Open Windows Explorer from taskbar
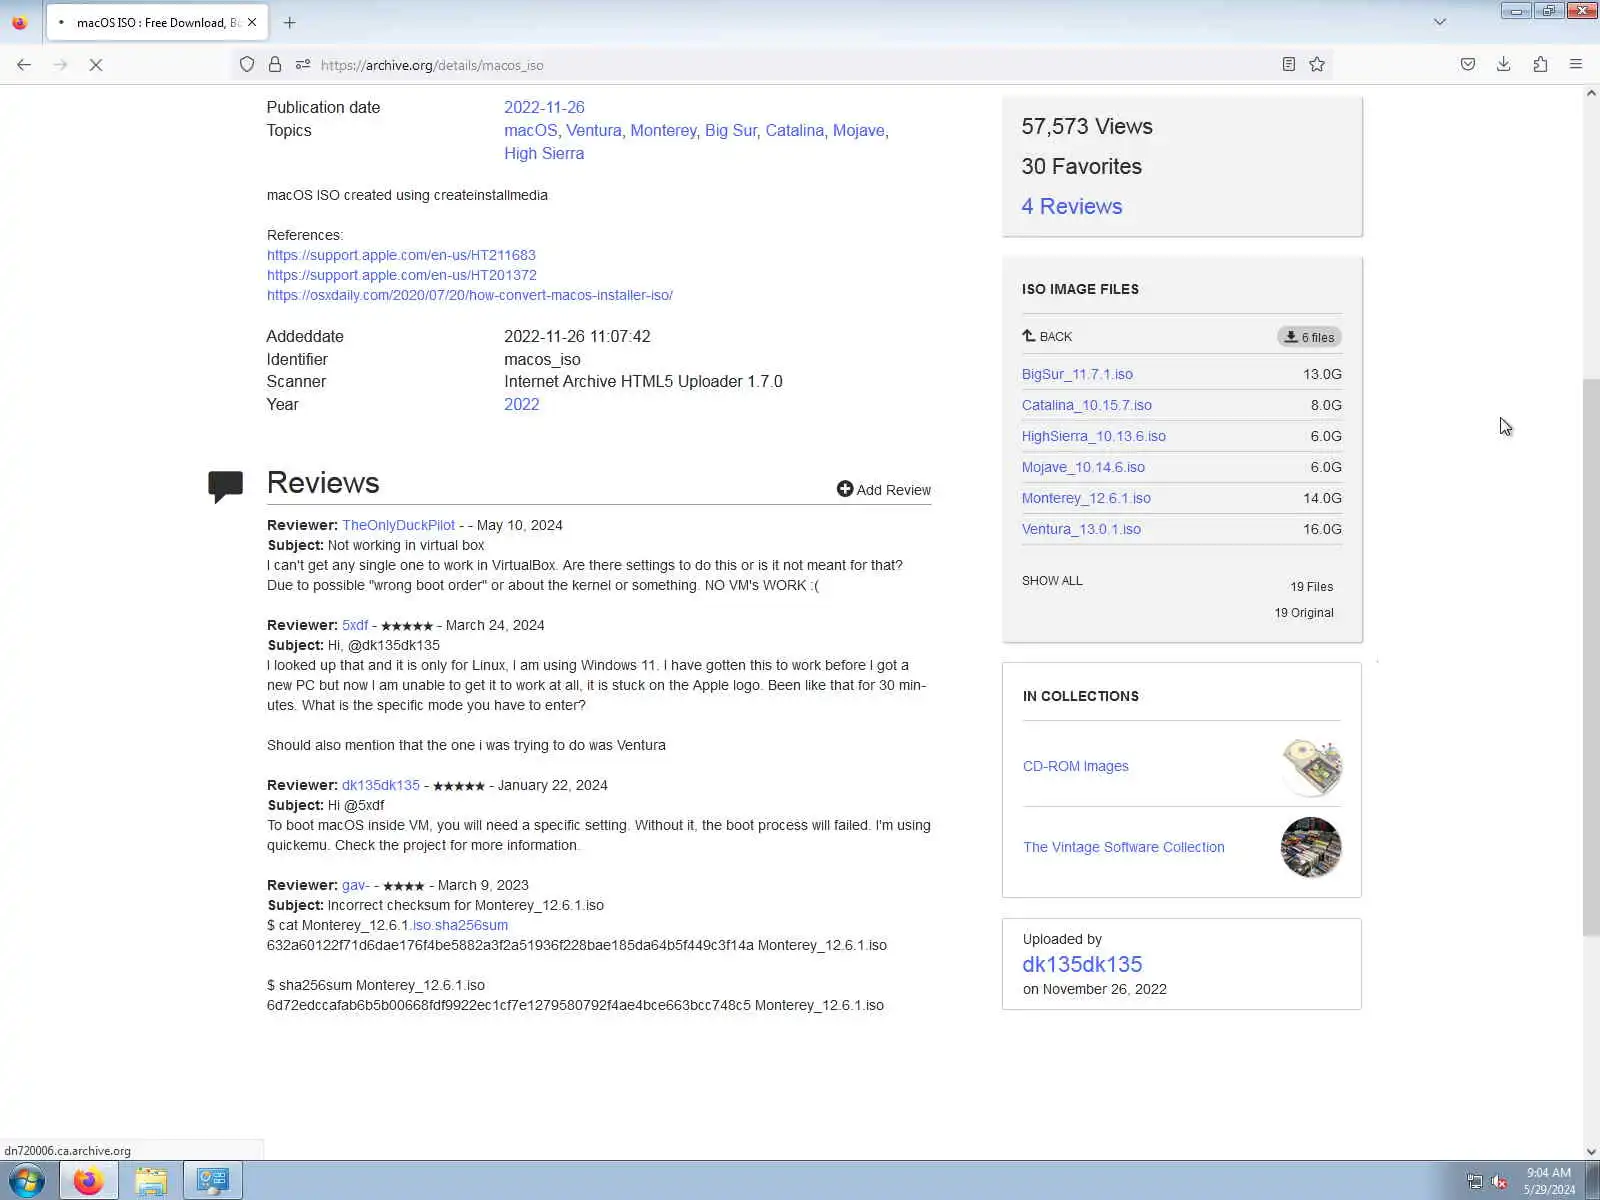The image size is (1600, 1200). point(151,1181)
